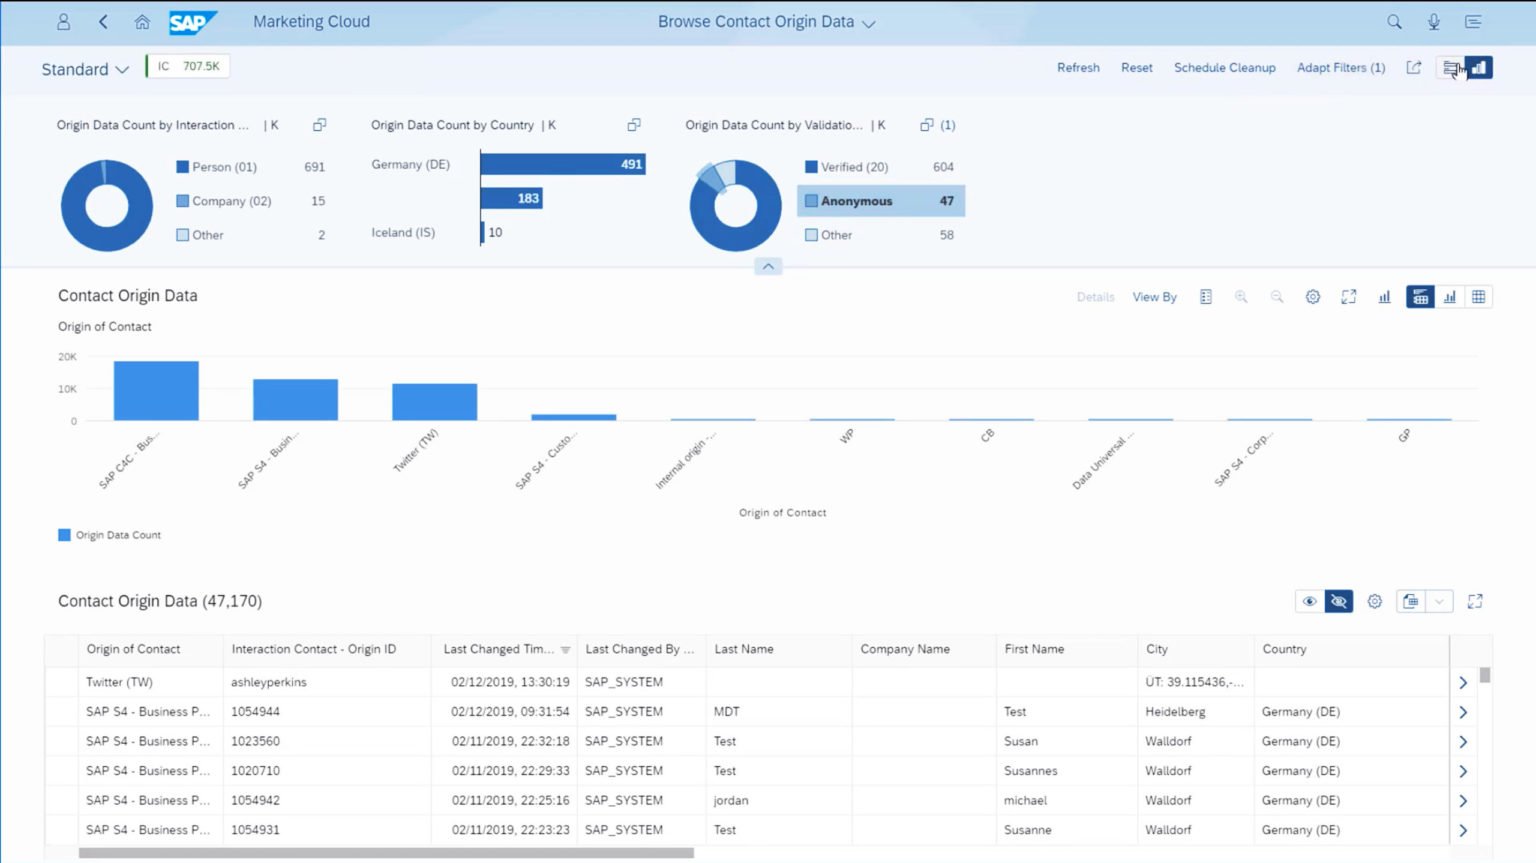Viewport: 1536px width, 863px height.
Task: Show personal data with eye icon
Action: coord(1309,601)
